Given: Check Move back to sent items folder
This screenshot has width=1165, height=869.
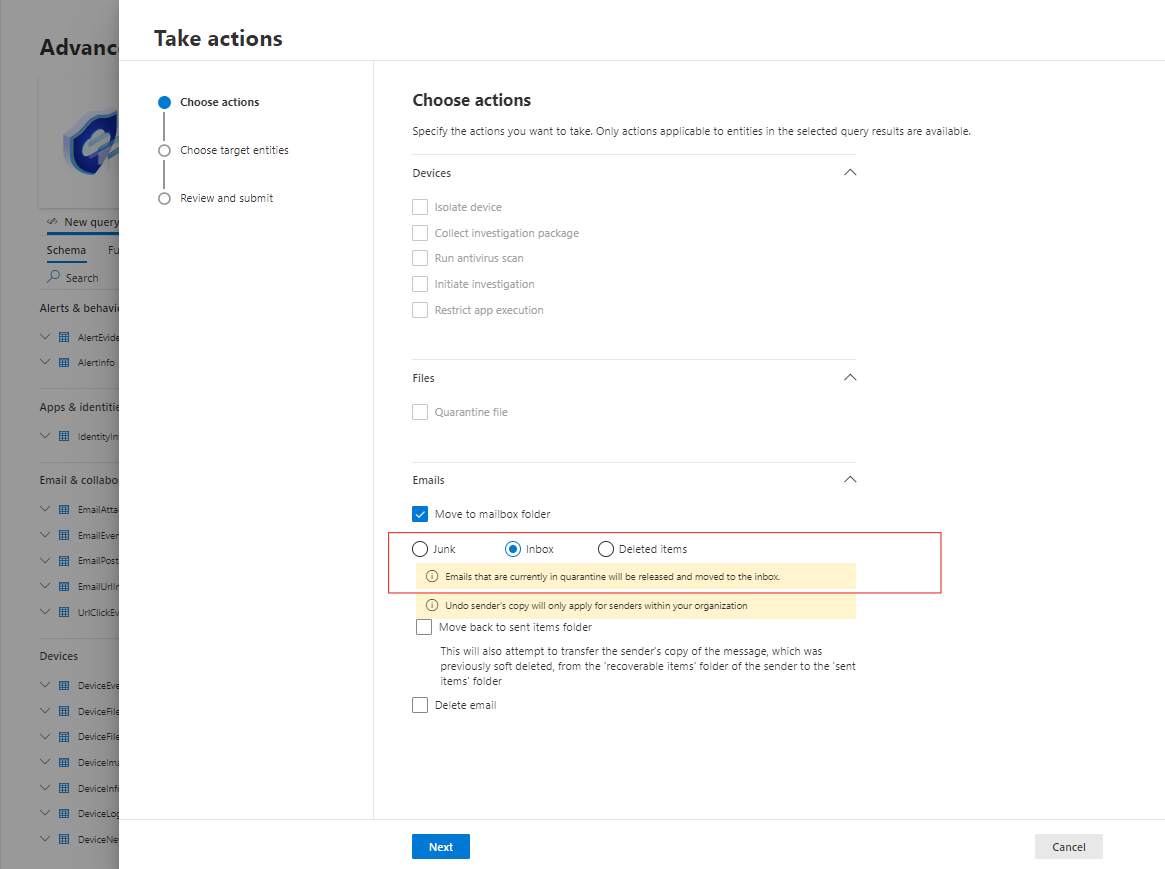Looking at the screenshot, I should [424, 627].
